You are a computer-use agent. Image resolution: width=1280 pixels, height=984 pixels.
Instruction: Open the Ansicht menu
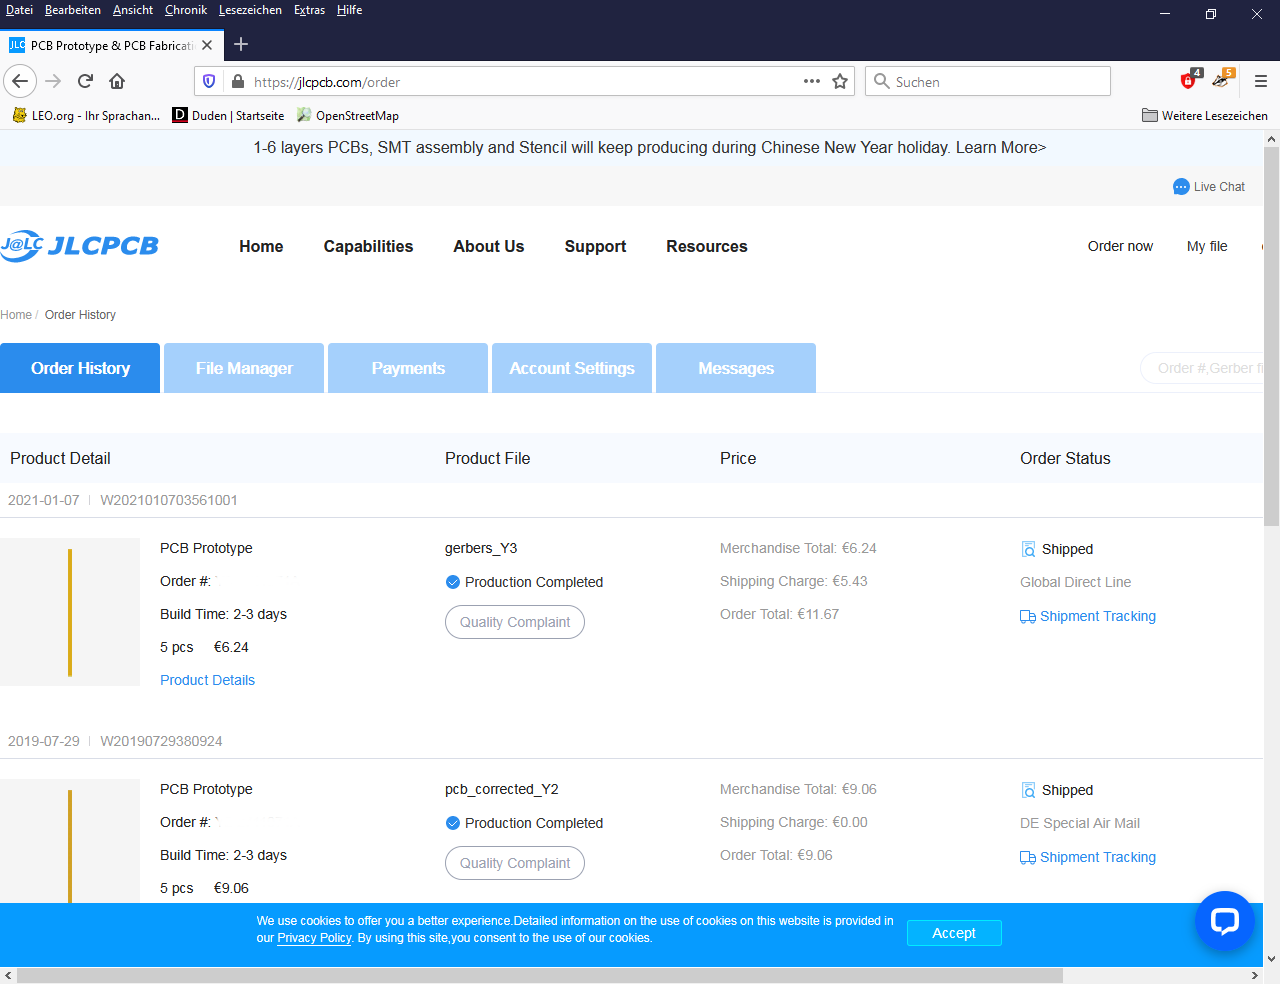tap(133, 10)
